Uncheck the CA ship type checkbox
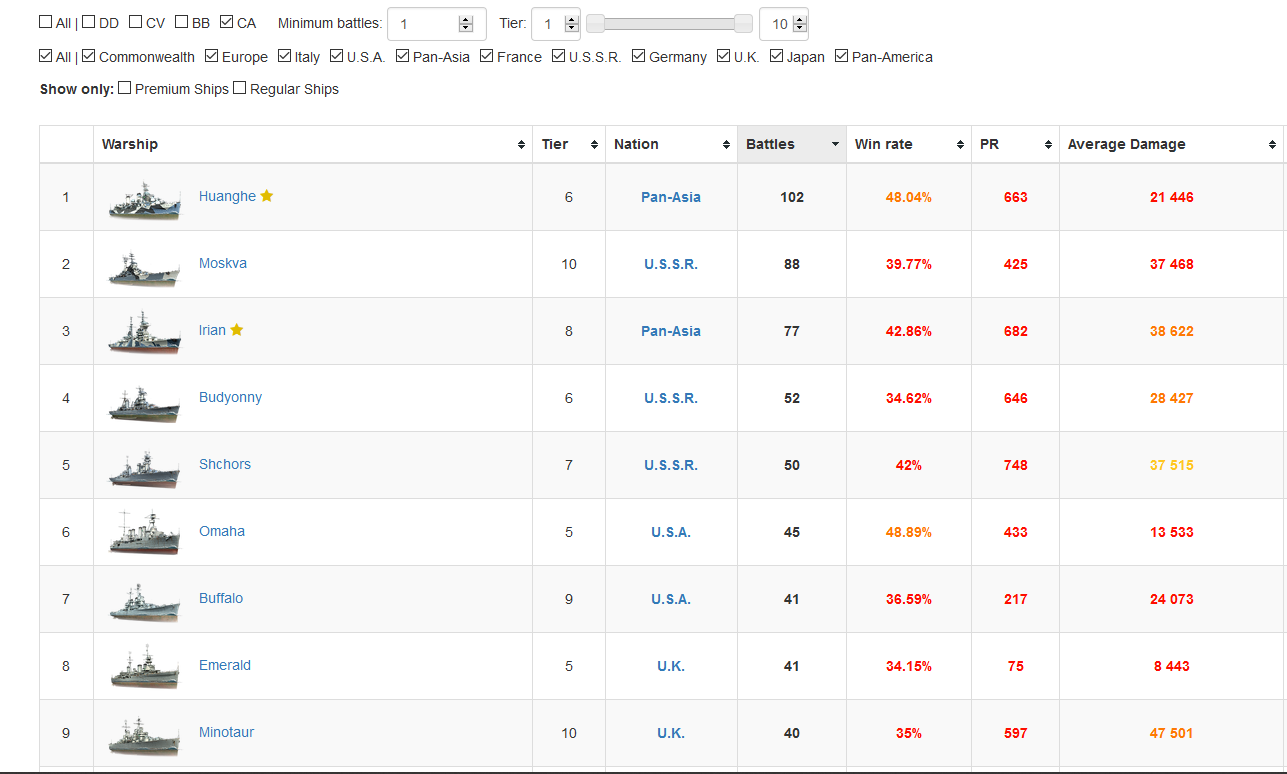The image size is (1287, 774). [x=226, y=22]
